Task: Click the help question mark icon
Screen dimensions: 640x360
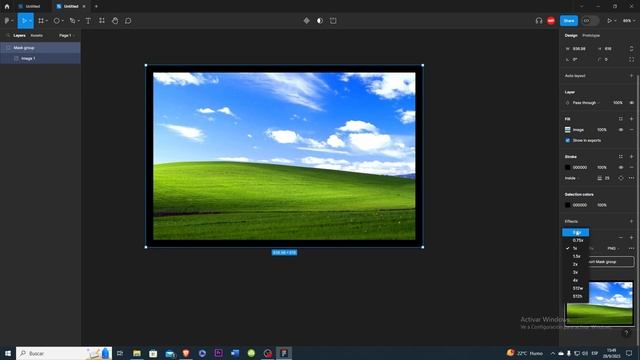Action: pos(627,333)
